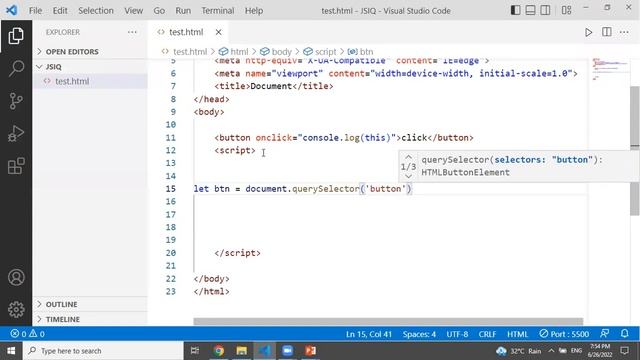The width and height of the screenshot is (640, 360).
Task: Open Task View on the taskbar
Action: click(x=195, y=351)
